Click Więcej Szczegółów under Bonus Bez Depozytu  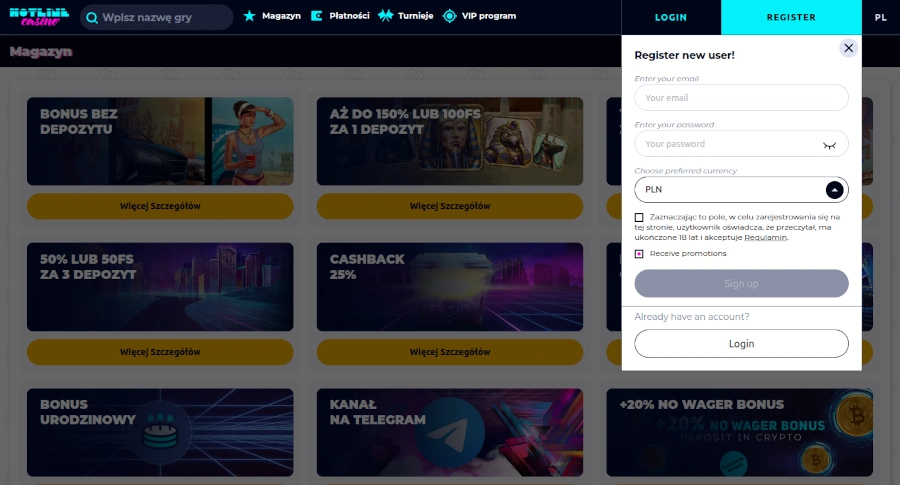click(x=160, y=206)
